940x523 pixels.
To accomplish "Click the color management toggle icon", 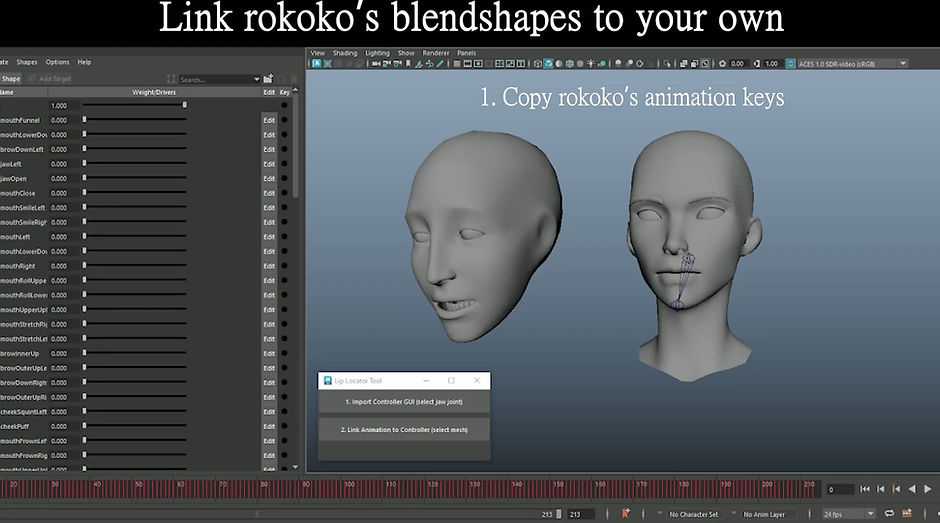I will click(x=791, y=64).
